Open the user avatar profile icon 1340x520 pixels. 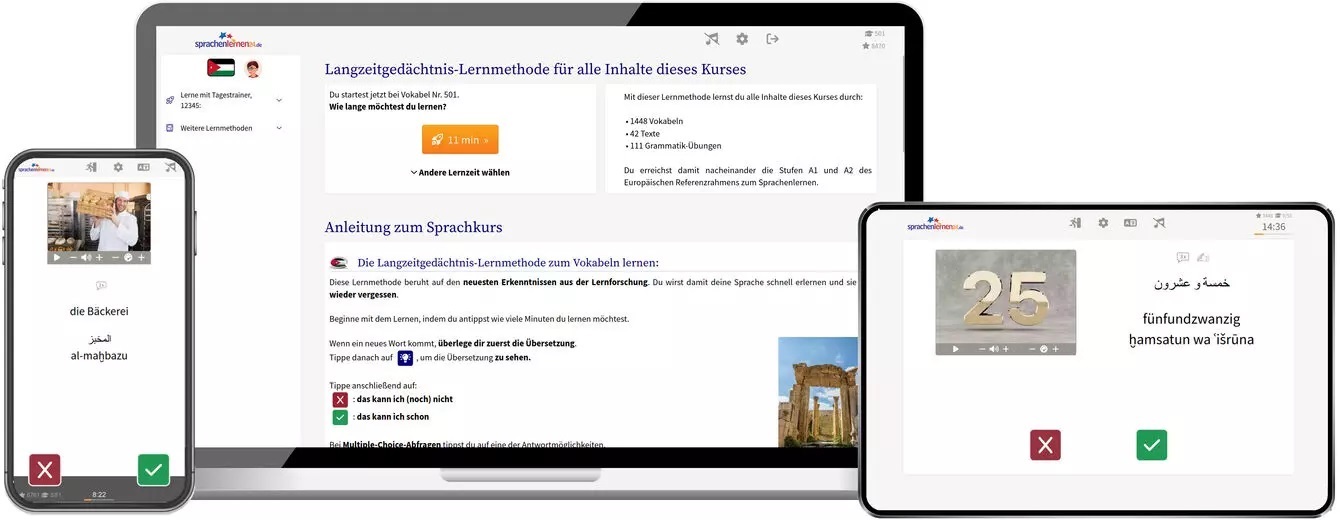coord(253,68)
